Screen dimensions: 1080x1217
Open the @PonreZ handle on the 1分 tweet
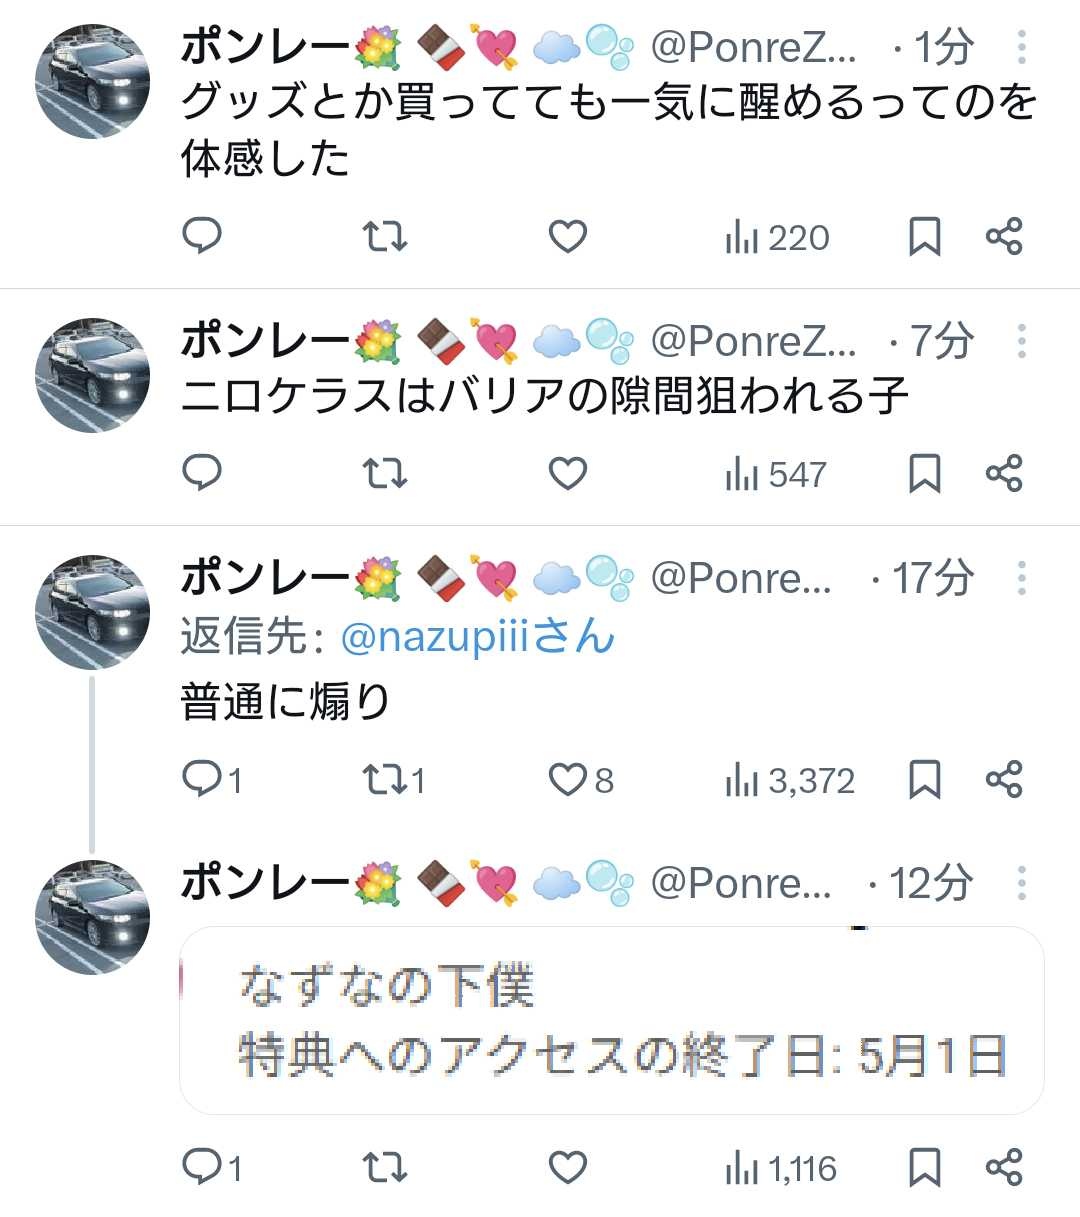[753, 47]
